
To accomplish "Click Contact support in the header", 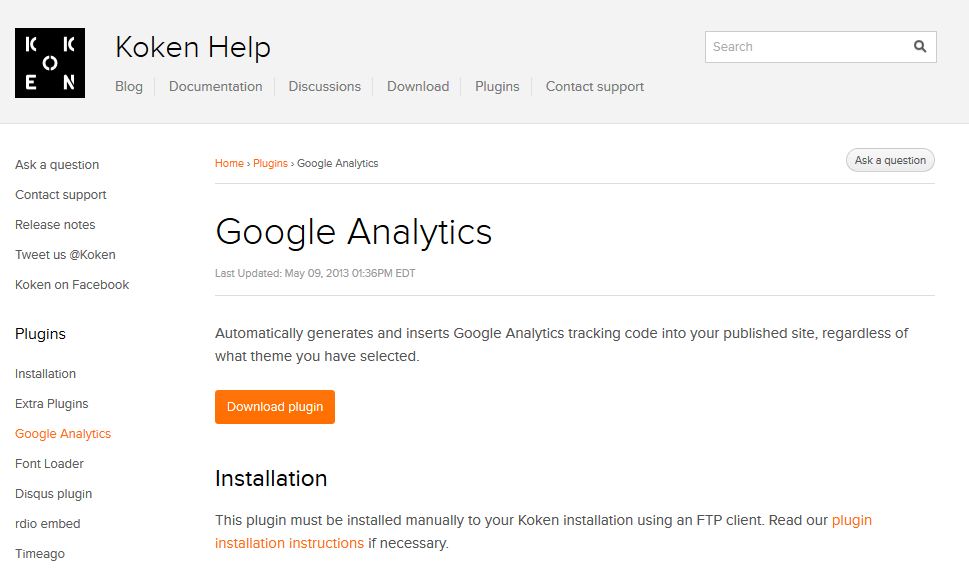I will (x=595, y=87).
